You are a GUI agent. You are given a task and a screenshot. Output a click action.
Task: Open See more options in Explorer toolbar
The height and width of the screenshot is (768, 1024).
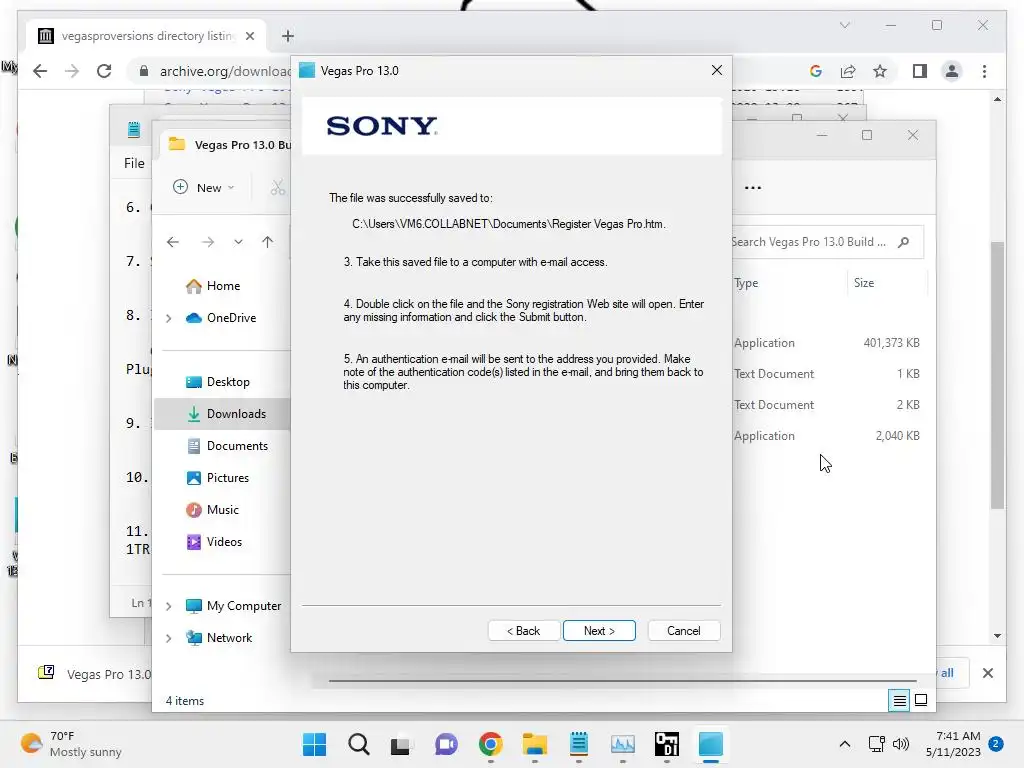[752, 187]
